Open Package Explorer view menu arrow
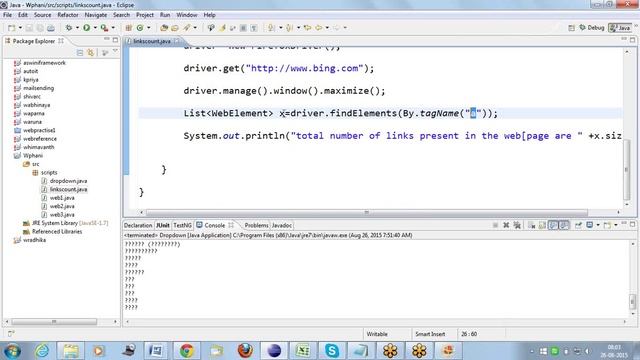Viewport: 640px width, 360px height. (x=115, y=51)
